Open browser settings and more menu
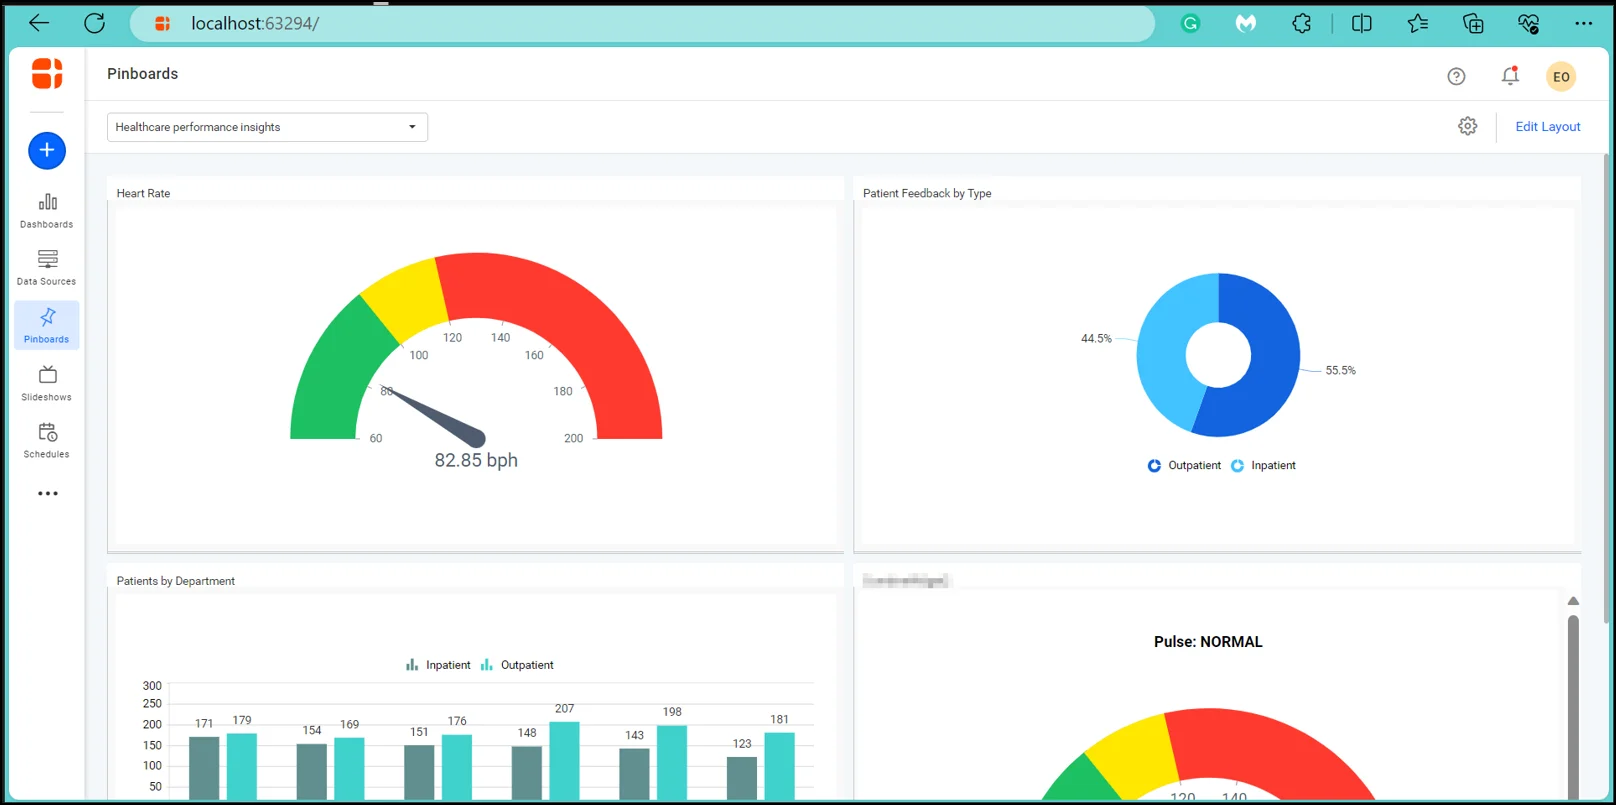1616x805 pixels. coord(1583,23)
